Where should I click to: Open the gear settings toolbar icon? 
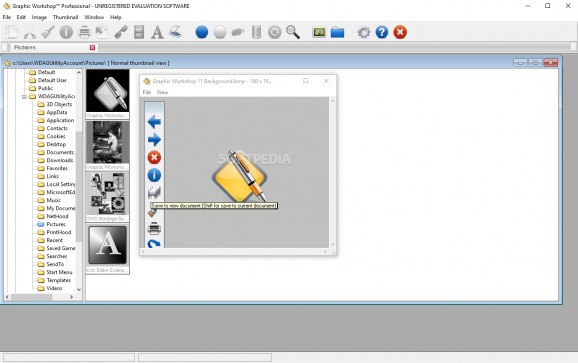(364, 32)
